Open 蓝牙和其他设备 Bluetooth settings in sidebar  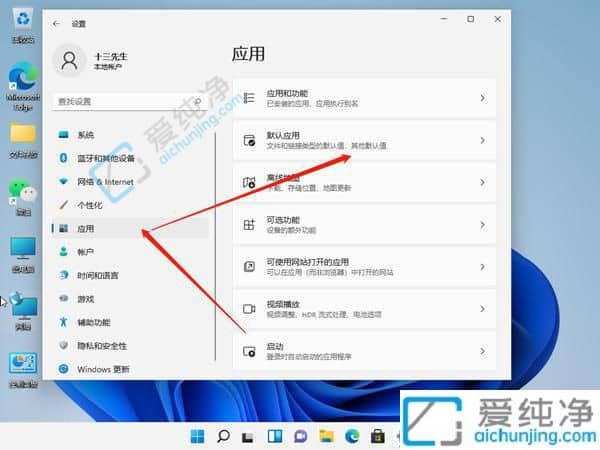(x=130, y=158)
